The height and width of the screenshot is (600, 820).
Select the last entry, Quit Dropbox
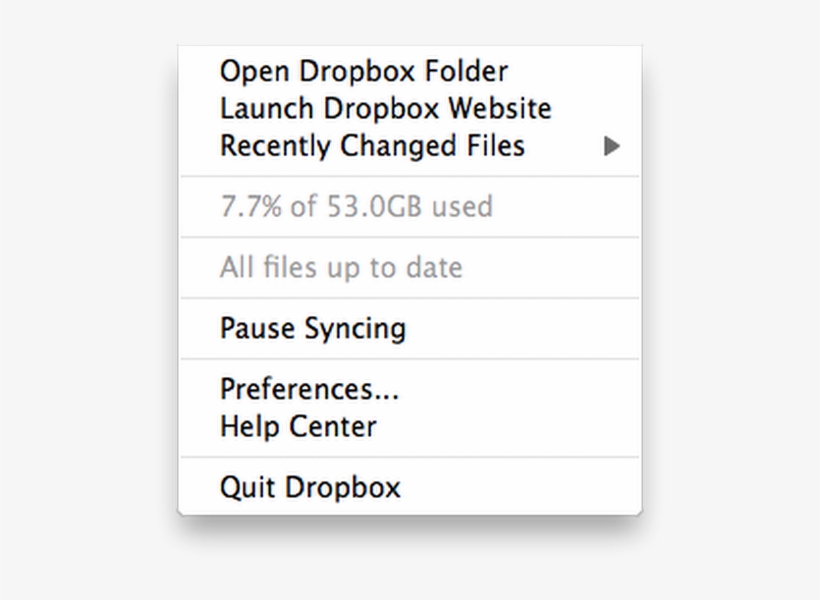[x=310, y=487]
